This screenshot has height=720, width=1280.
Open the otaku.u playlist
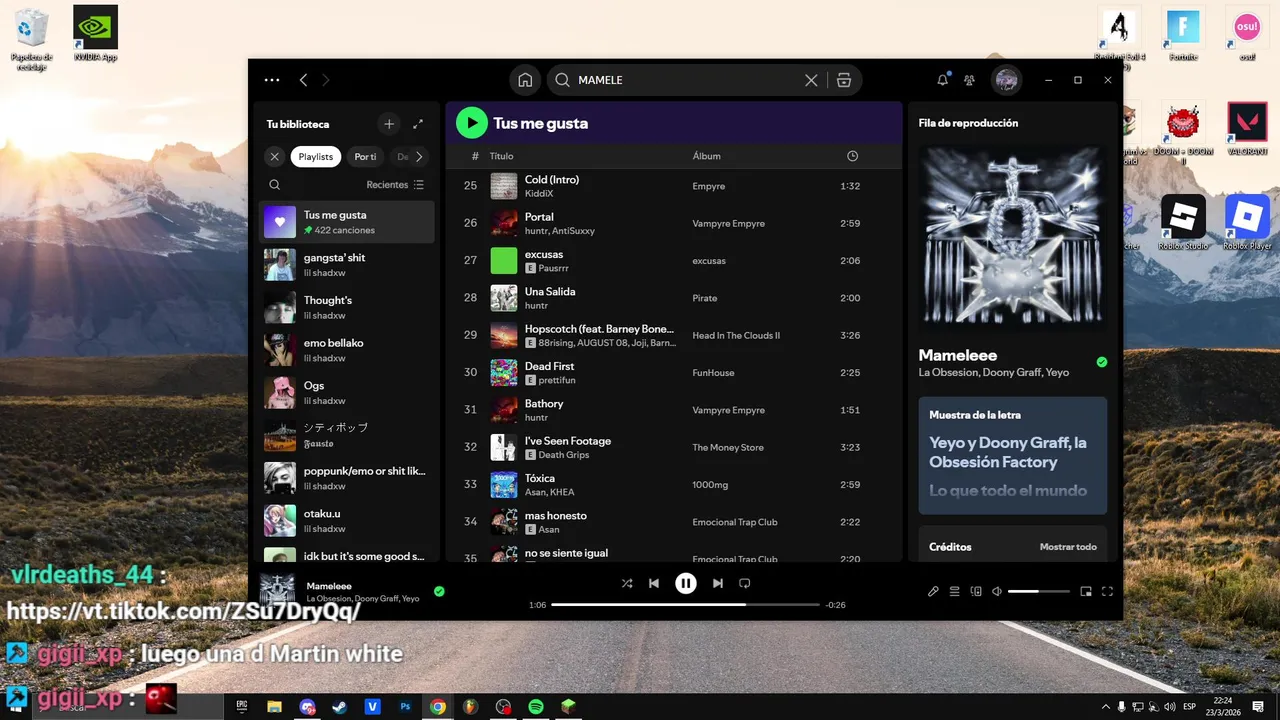click(x=347, y=520)
